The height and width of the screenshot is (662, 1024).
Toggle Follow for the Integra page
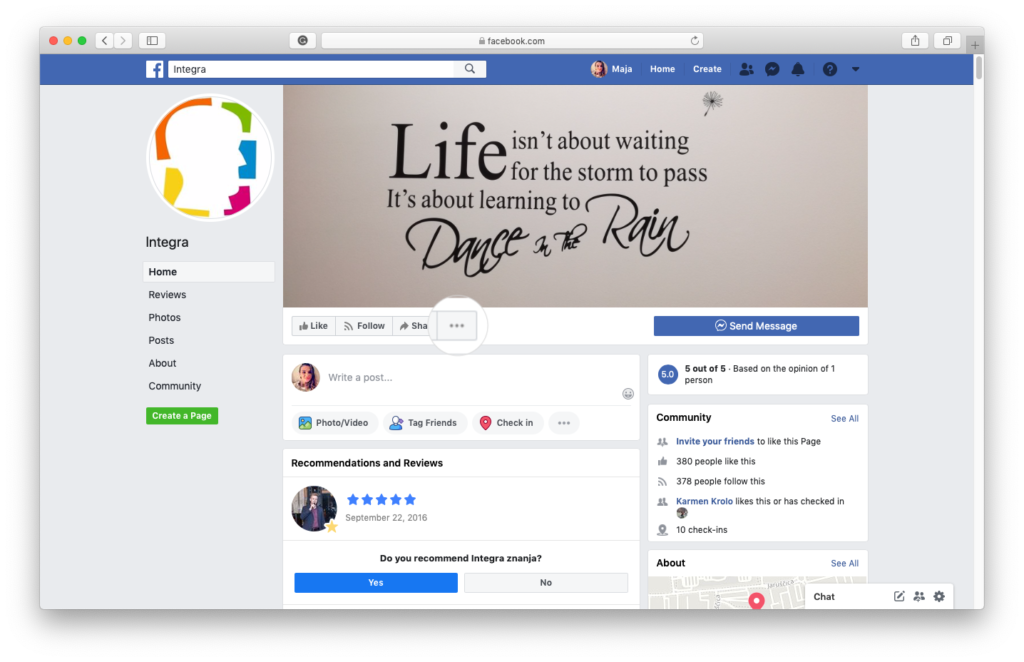pos(363,326)
